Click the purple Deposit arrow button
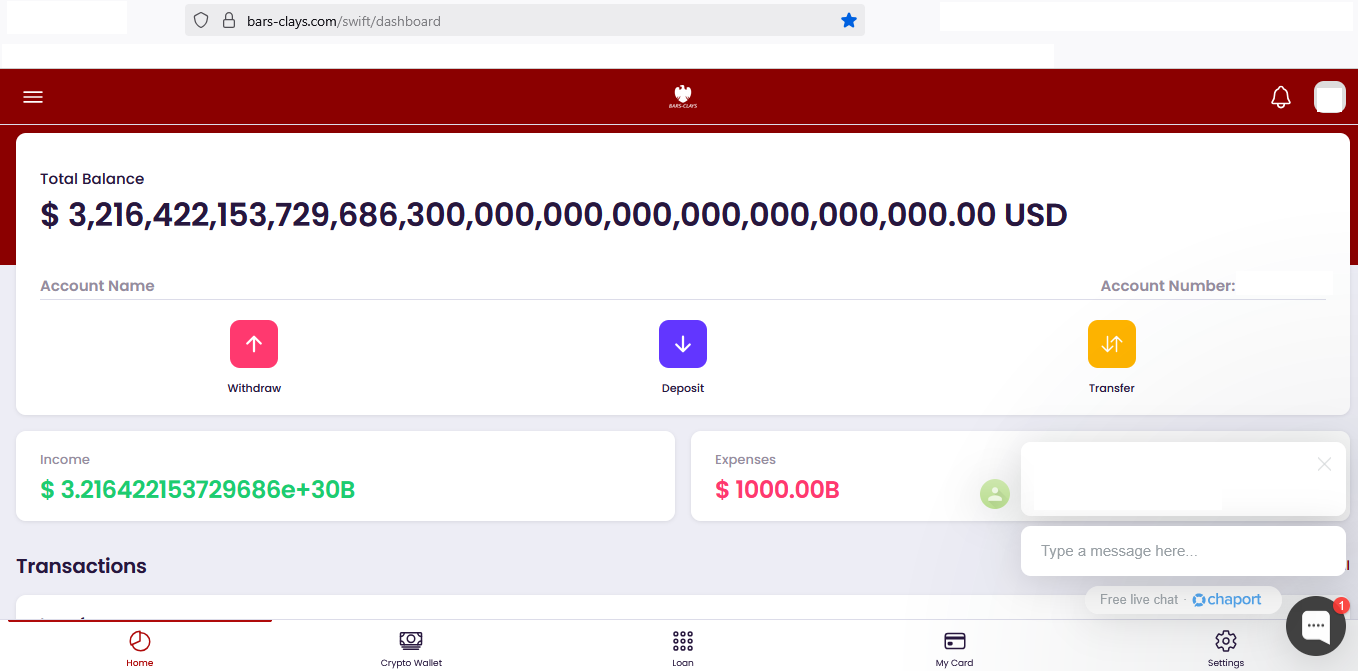 (683, 344)
